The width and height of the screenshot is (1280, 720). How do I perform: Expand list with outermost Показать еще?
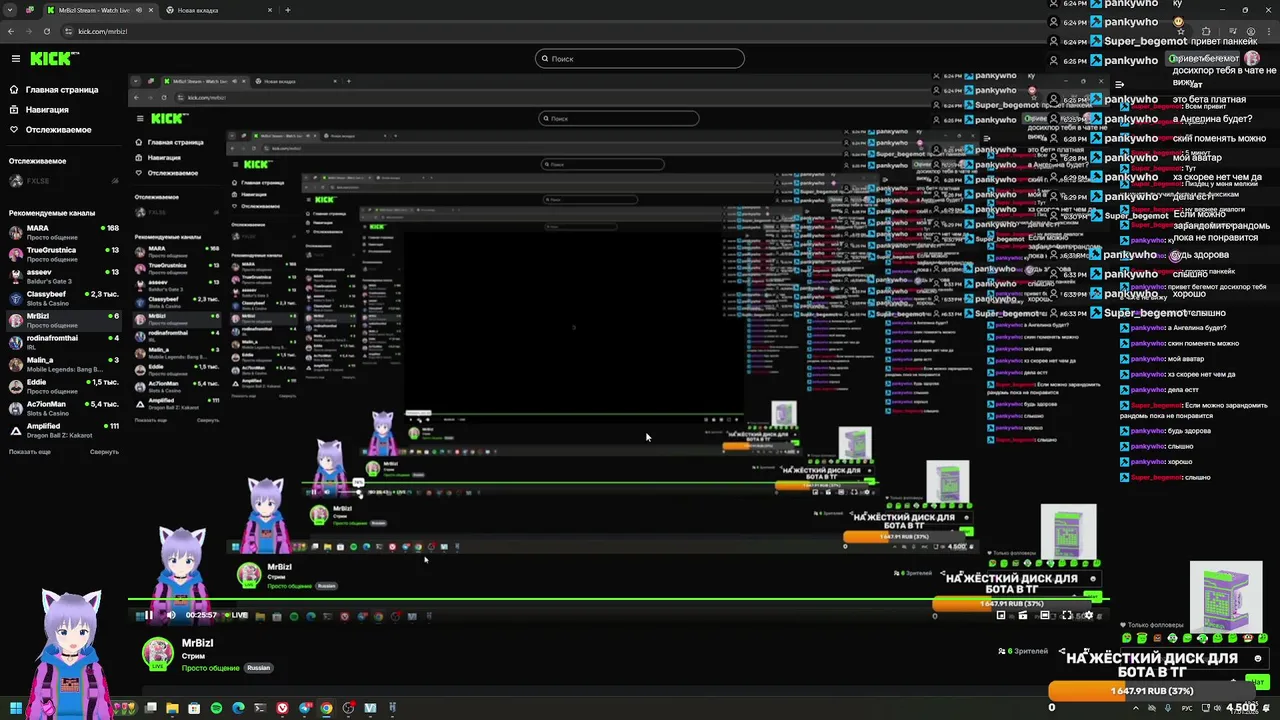pyautogui.click(x=29, y=452)
